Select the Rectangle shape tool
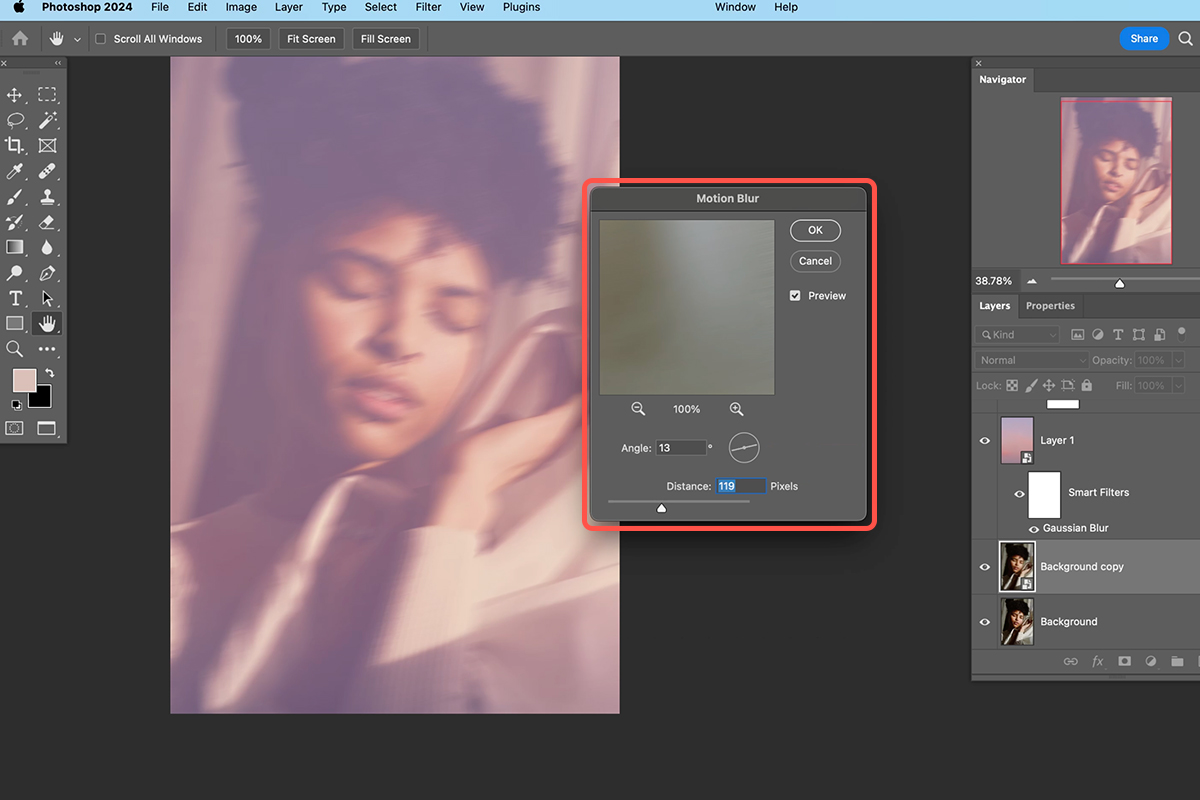This screenshot has height=800, width=1200. (15, 323)
